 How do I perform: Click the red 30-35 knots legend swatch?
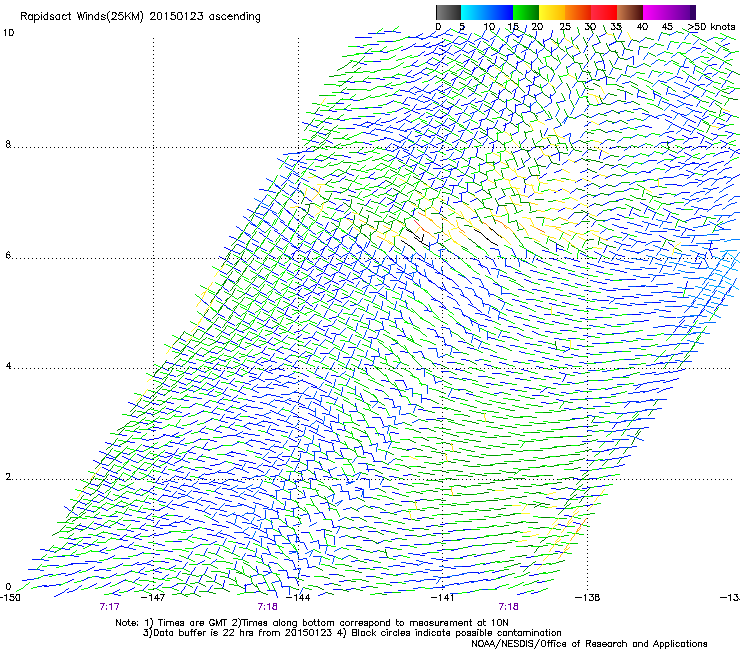click(x=604, y=12)
